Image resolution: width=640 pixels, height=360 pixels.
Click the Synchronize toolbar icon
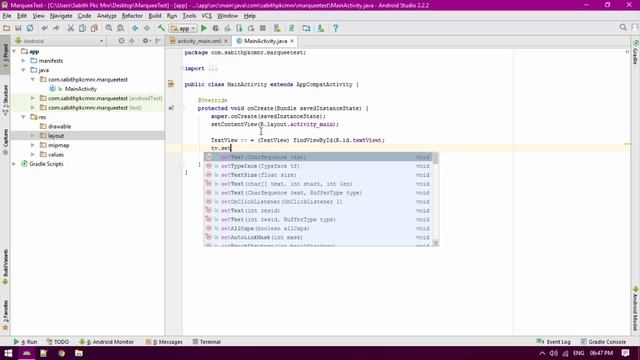click(30, 28)
